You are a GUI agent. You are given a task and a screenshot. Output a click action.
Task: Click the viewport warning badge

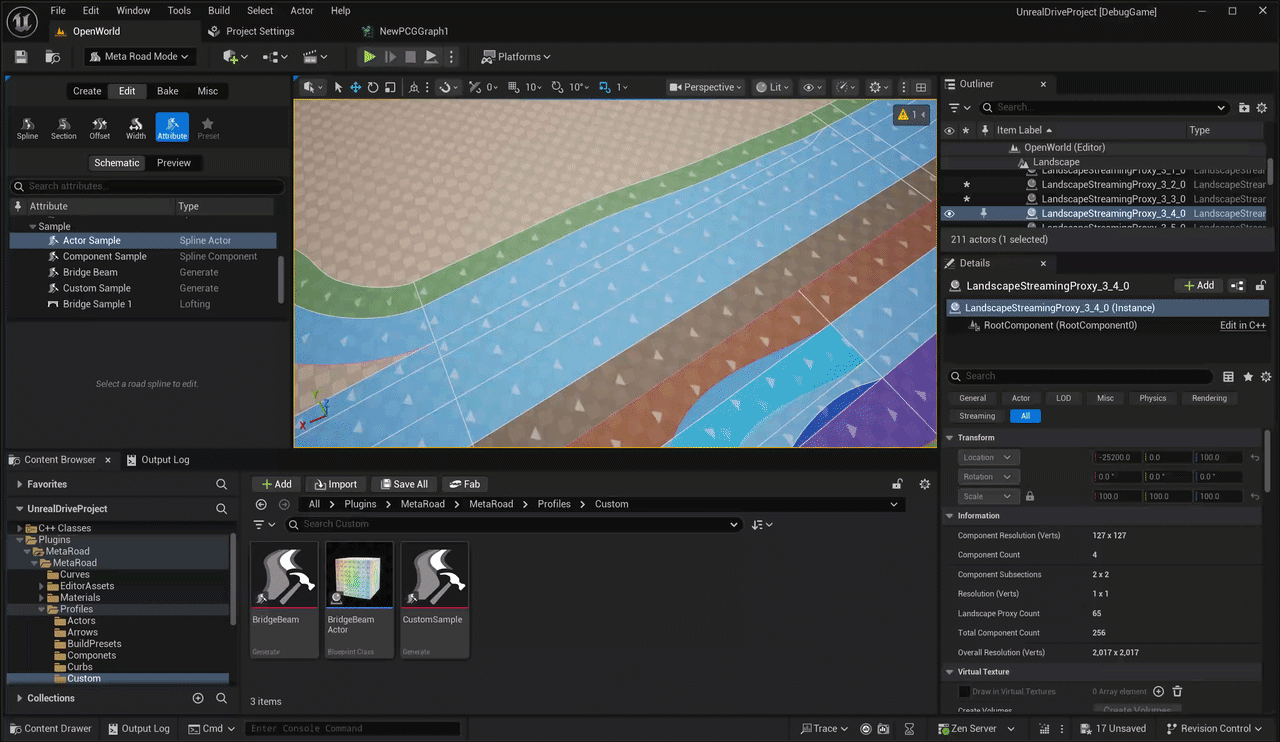pos(911,115)
